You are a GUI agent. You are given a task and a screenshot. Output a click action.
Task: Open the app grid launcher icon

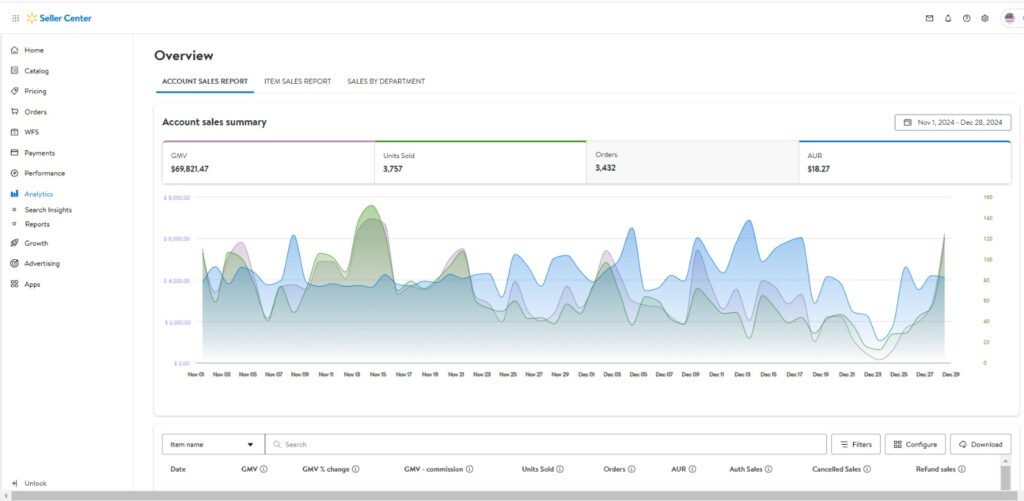point(15,18)
